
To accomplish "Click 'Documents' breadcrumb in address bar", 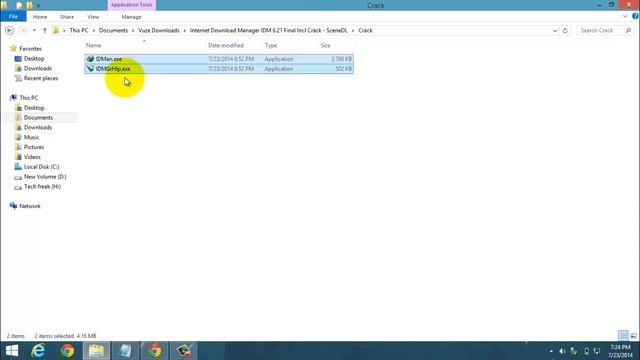I will 113,31.
